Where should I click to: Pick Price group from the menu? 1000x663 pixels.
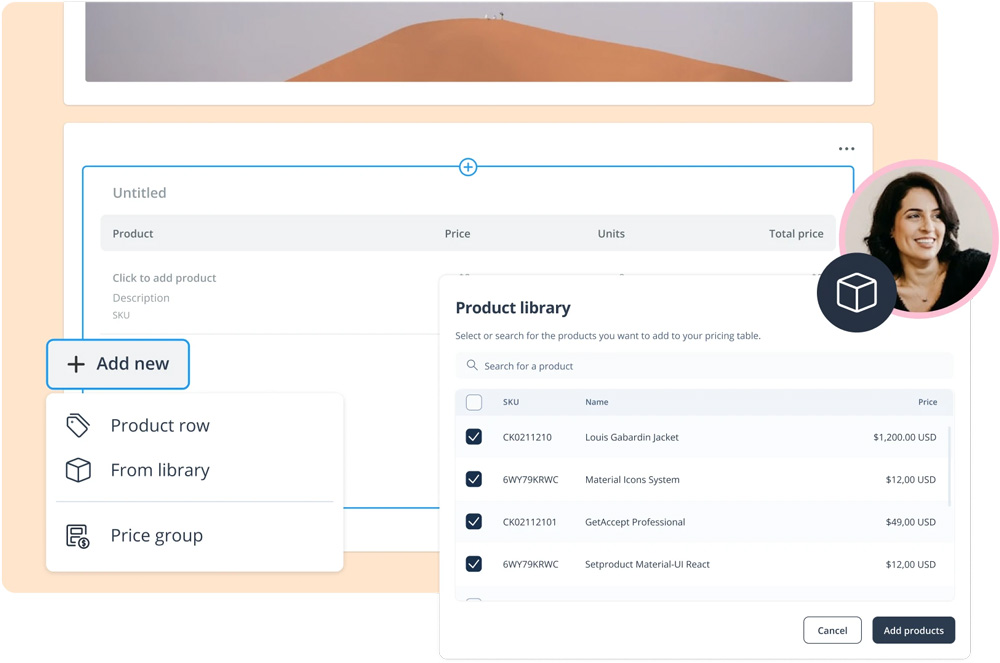(x=157, y=536)
